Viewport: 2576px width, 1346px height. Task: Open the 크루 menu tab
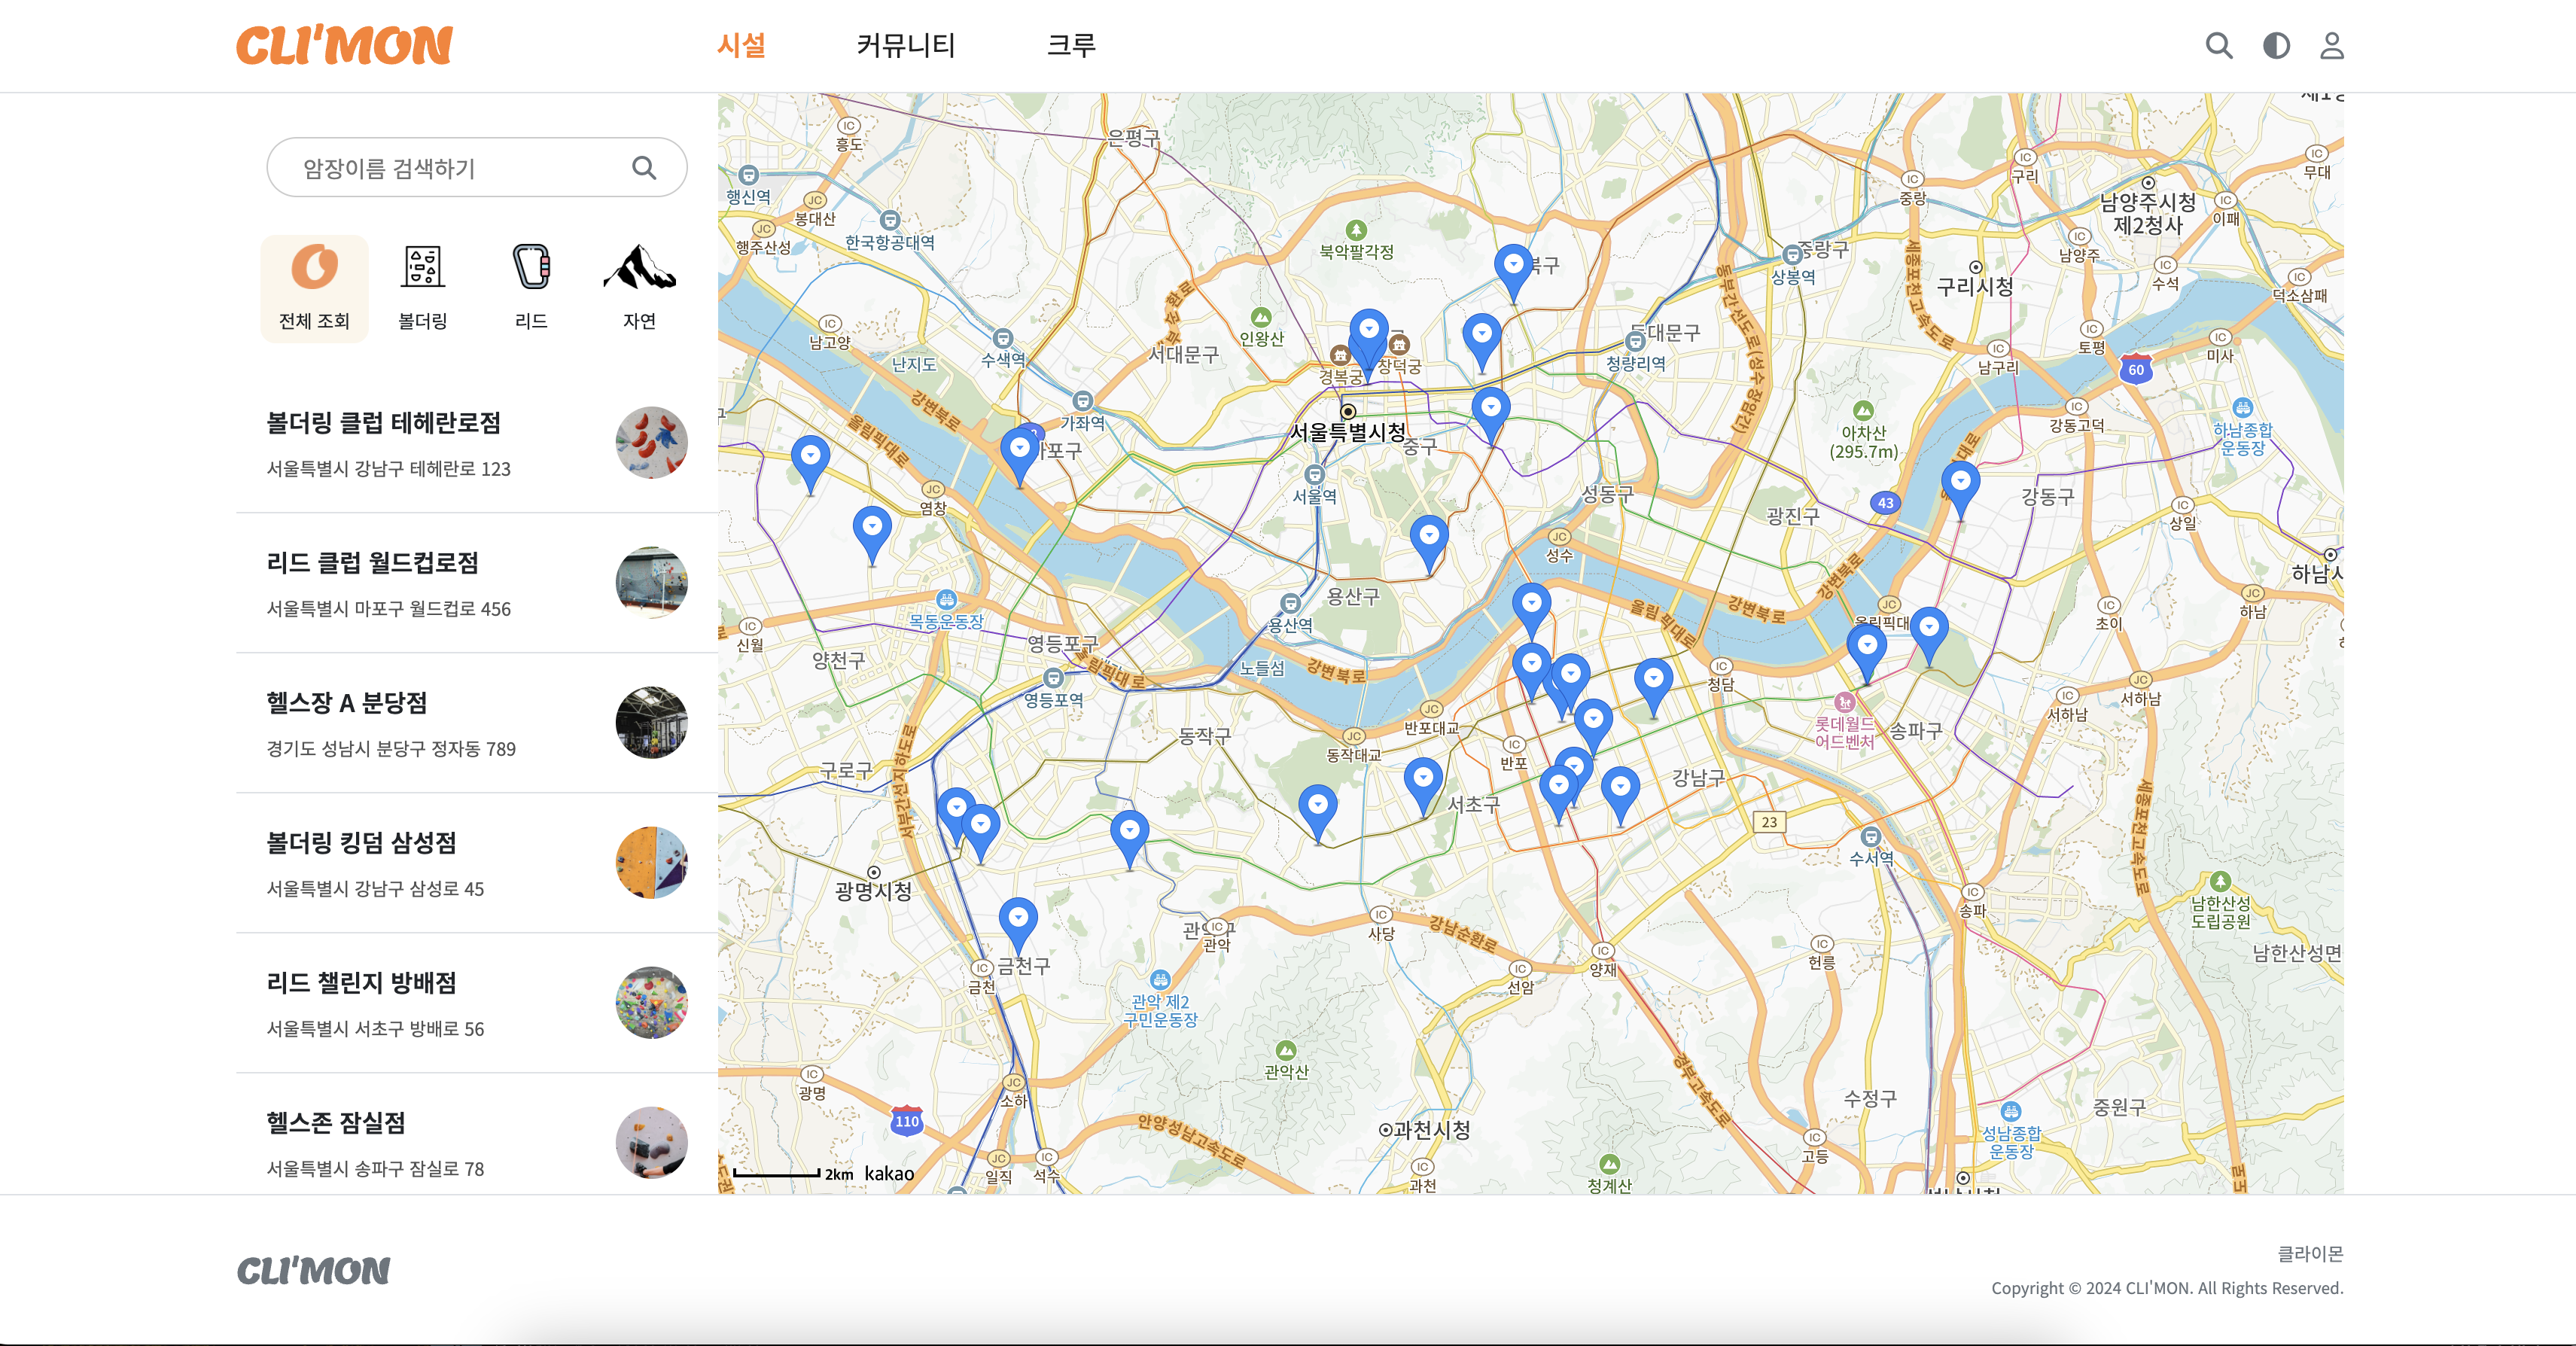[1071, 45]
